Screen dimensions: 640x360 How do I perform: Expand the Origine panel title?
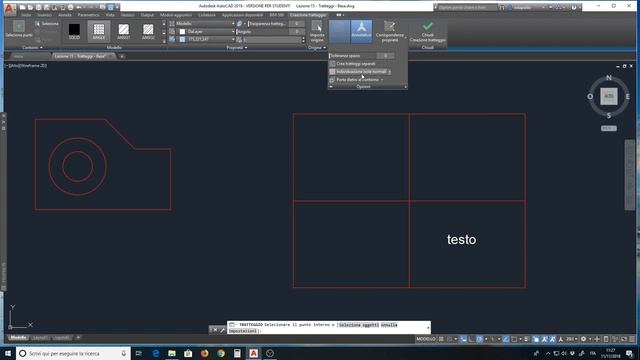(x=317, y=47)
